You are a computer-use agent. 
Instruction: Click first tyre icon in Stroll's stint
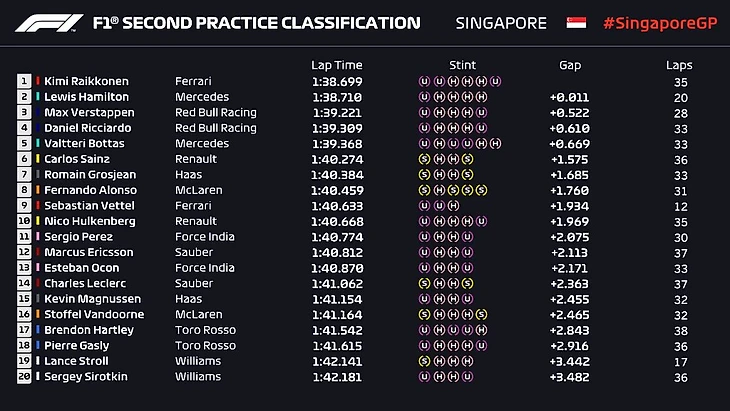(424, 362)
